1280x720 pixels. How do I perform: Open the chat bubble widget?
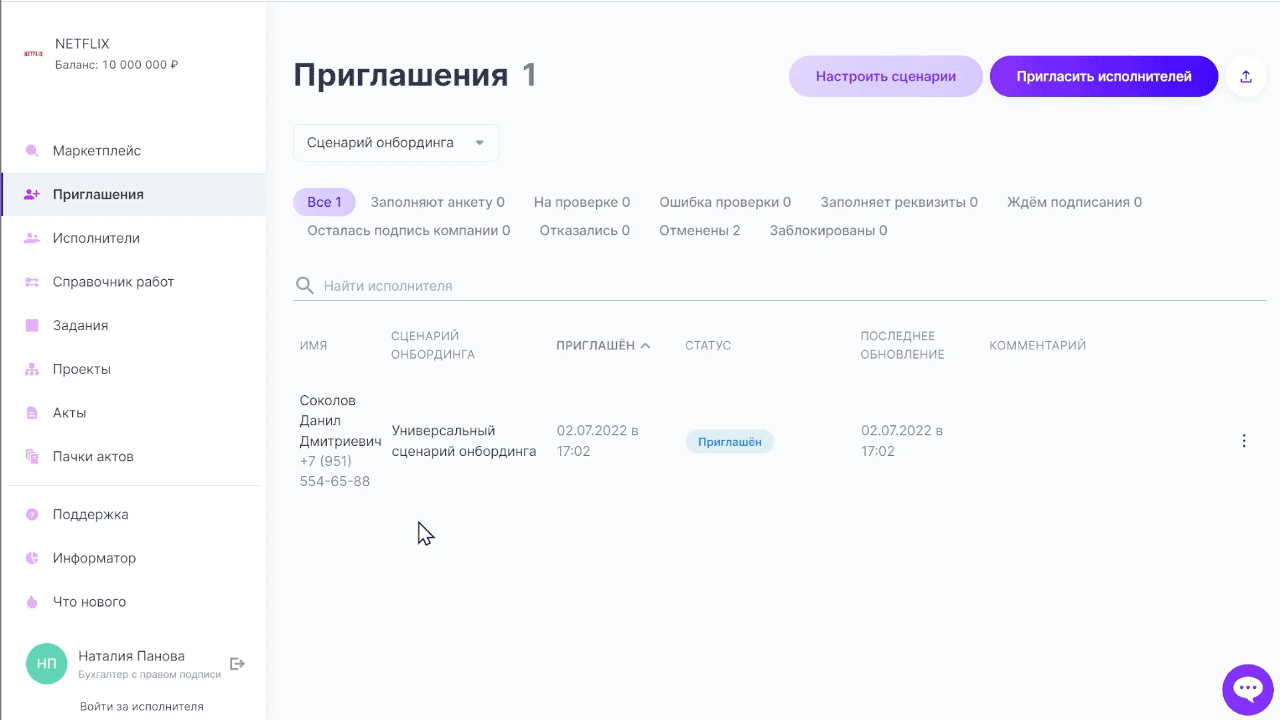click(1247, 689)
